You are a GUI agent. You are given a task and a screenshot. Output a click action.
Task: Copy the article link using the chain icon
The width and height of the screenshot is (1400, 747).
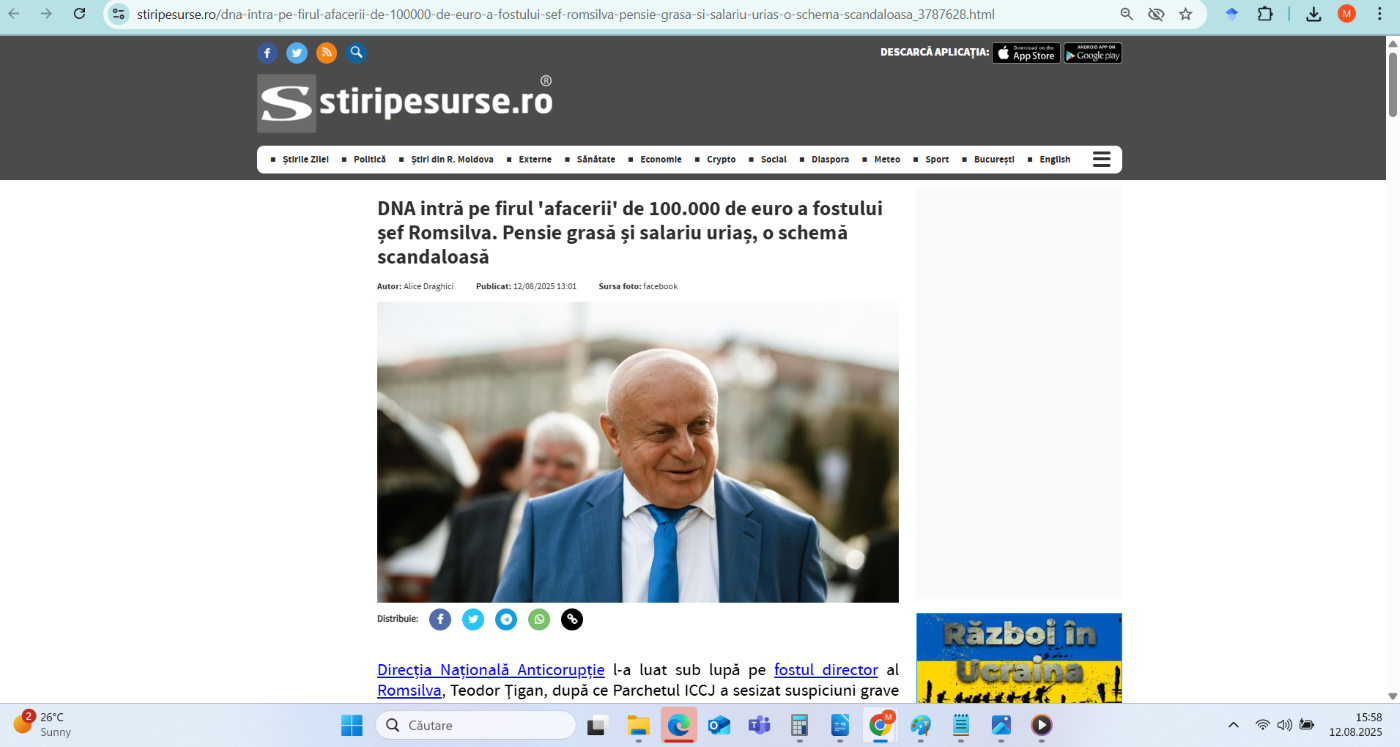571,619
